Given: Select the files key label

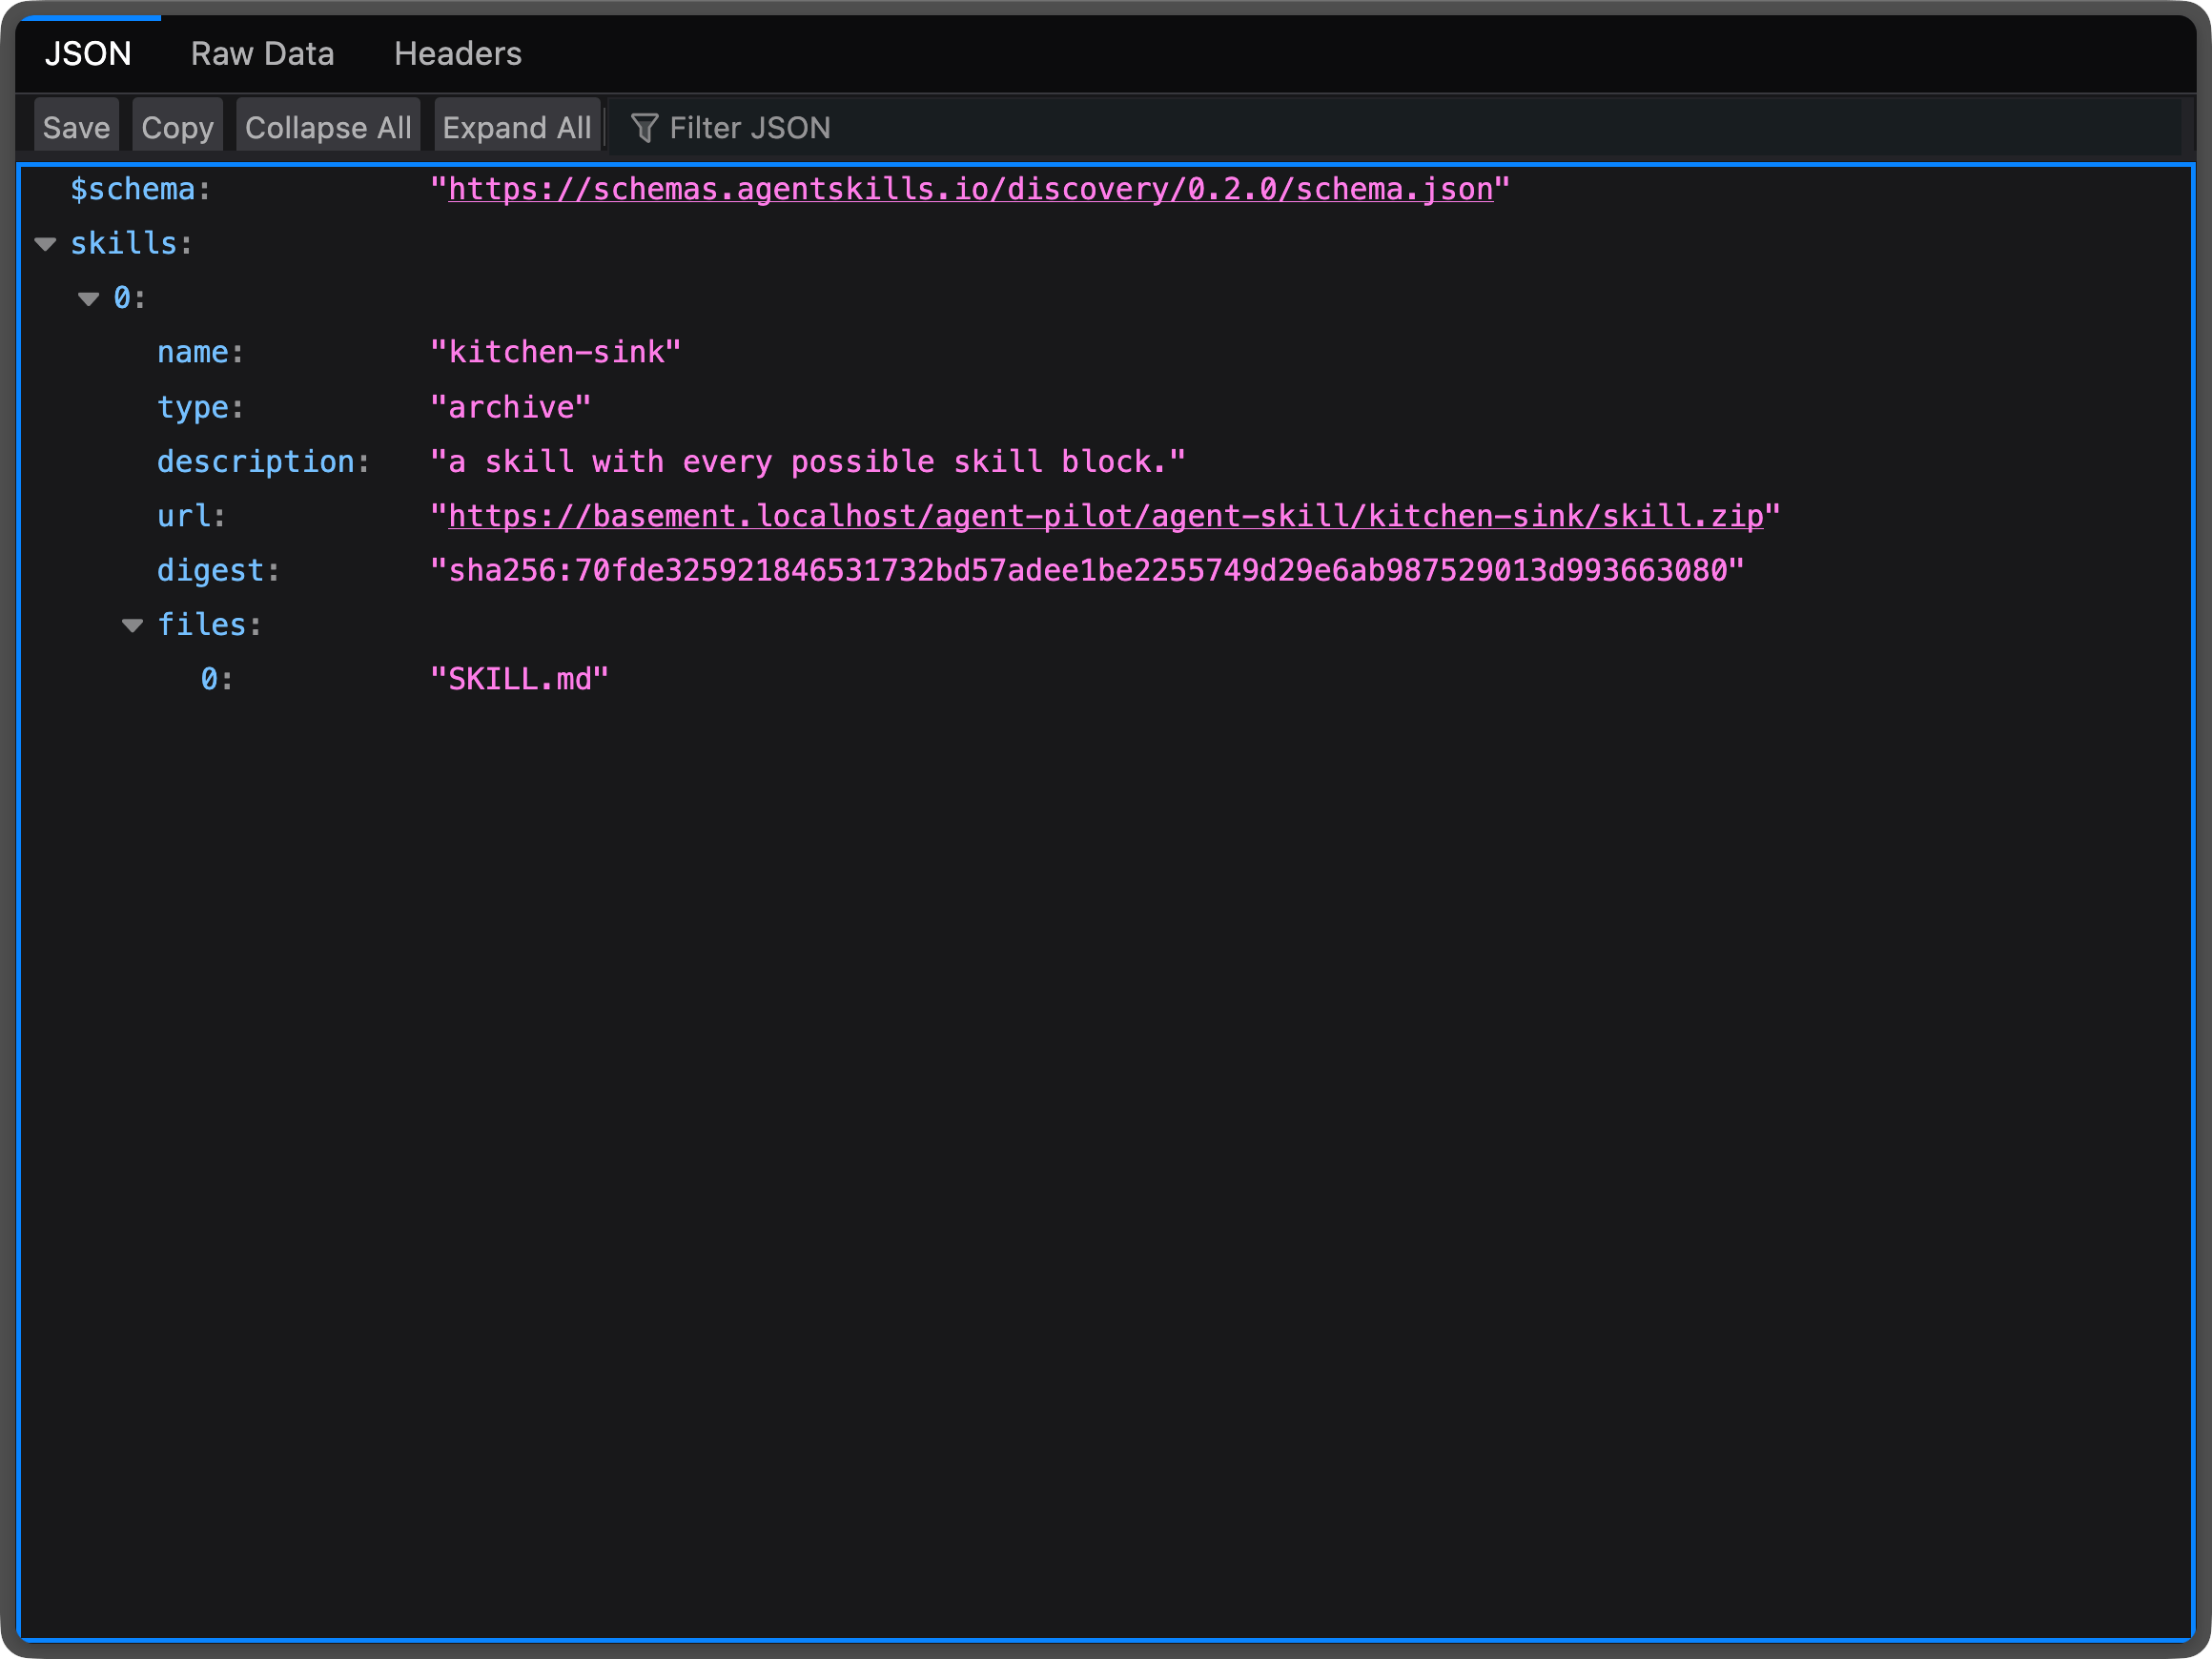Looking at the screenshot, I should (x=202, y=625).
